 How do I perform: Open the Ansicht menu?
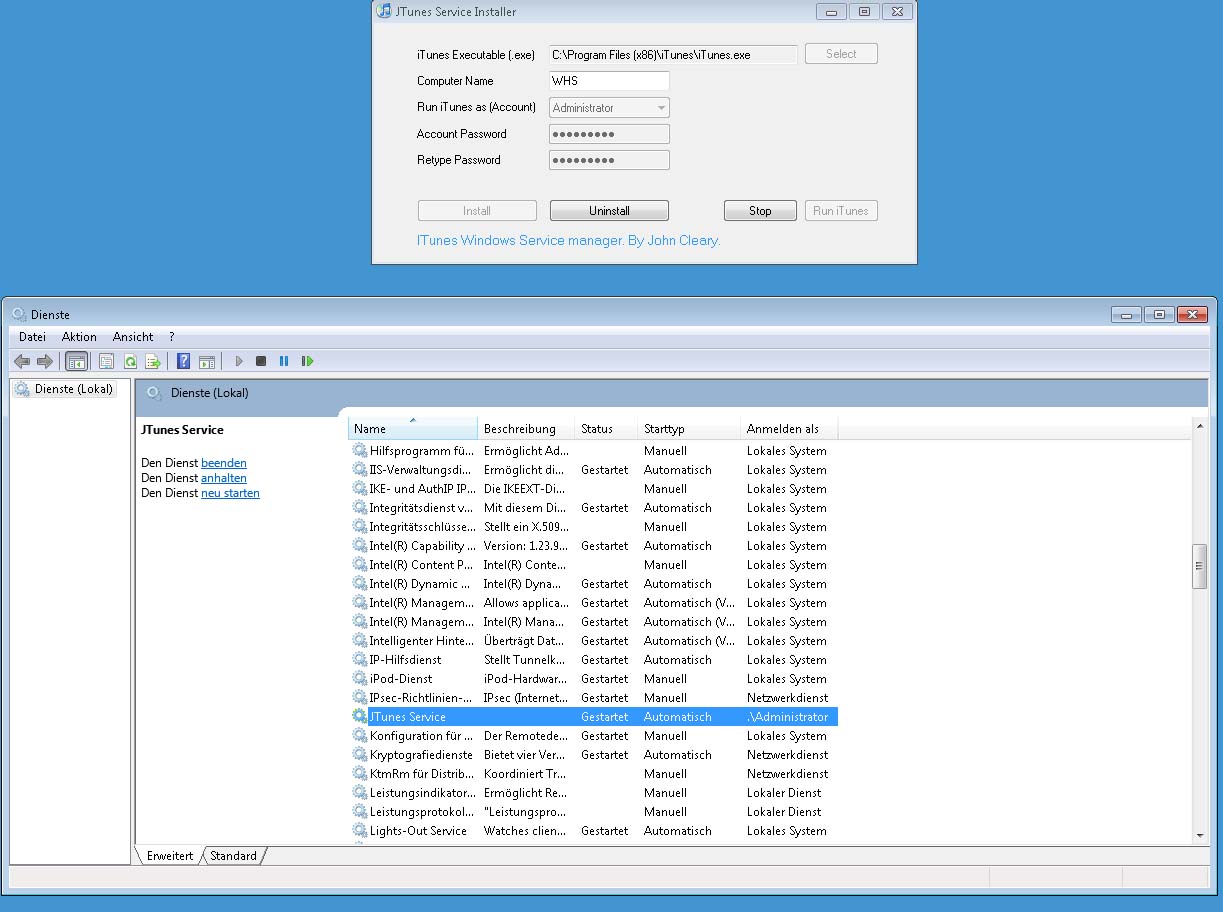(133, 337)
